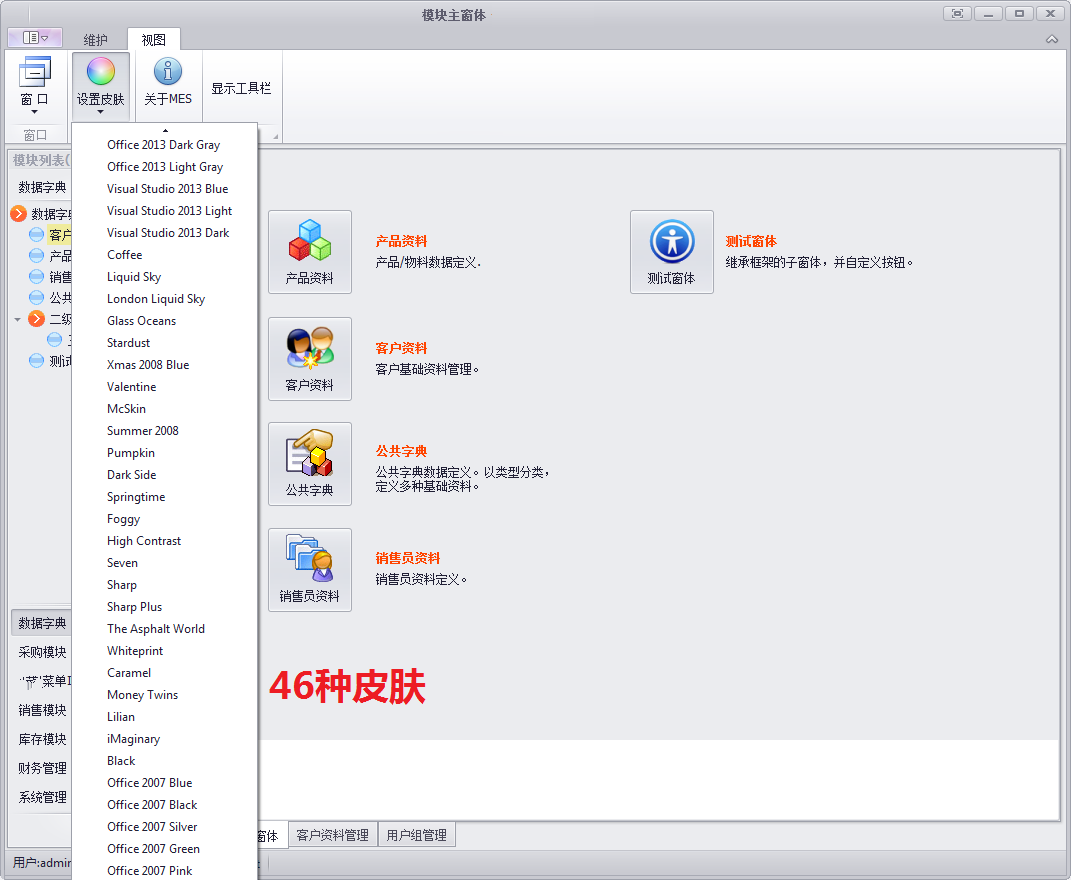Choose the Office 2013 Dark Gray skin
The image size is (1071, 880).
point(164,145)
